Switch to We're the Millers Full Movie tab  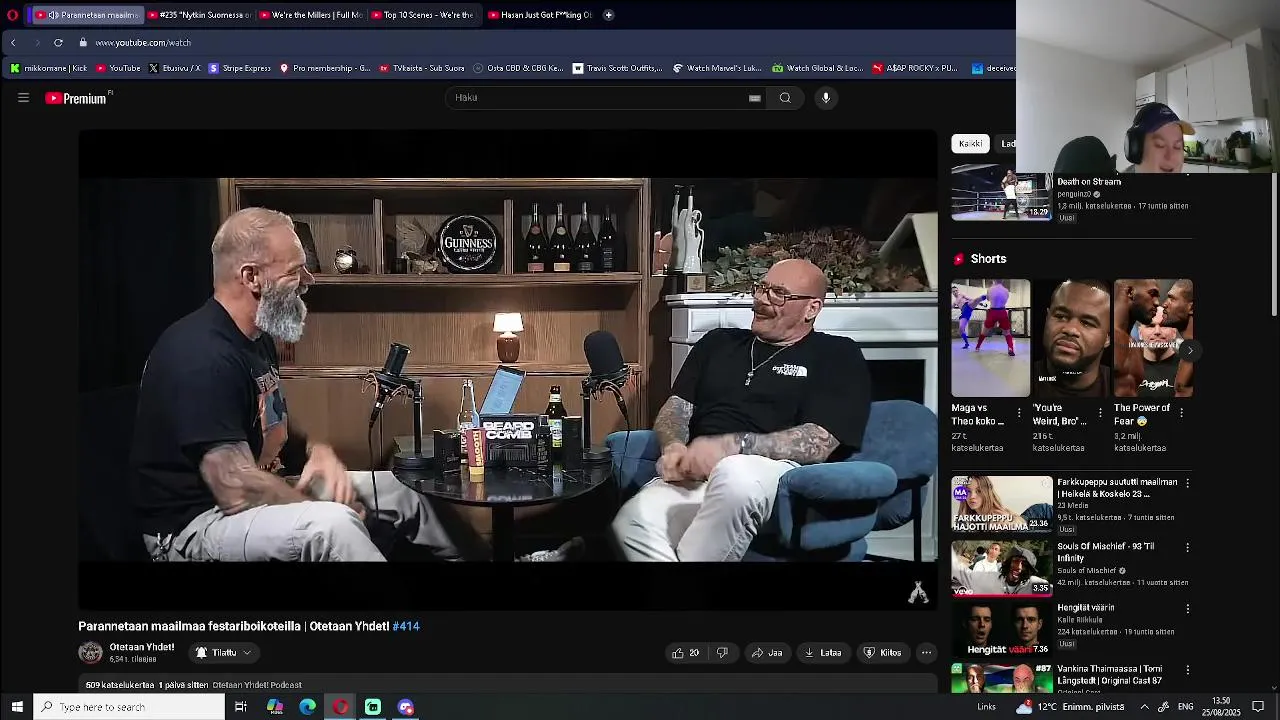click(310, 15)
